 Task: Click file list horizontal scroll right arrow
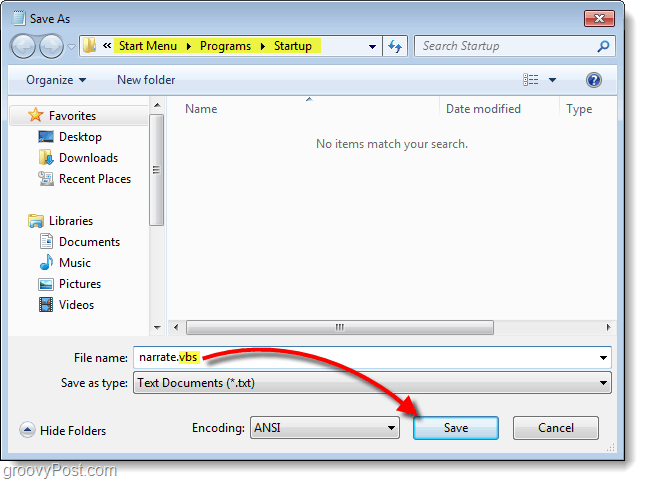[609, 328]
